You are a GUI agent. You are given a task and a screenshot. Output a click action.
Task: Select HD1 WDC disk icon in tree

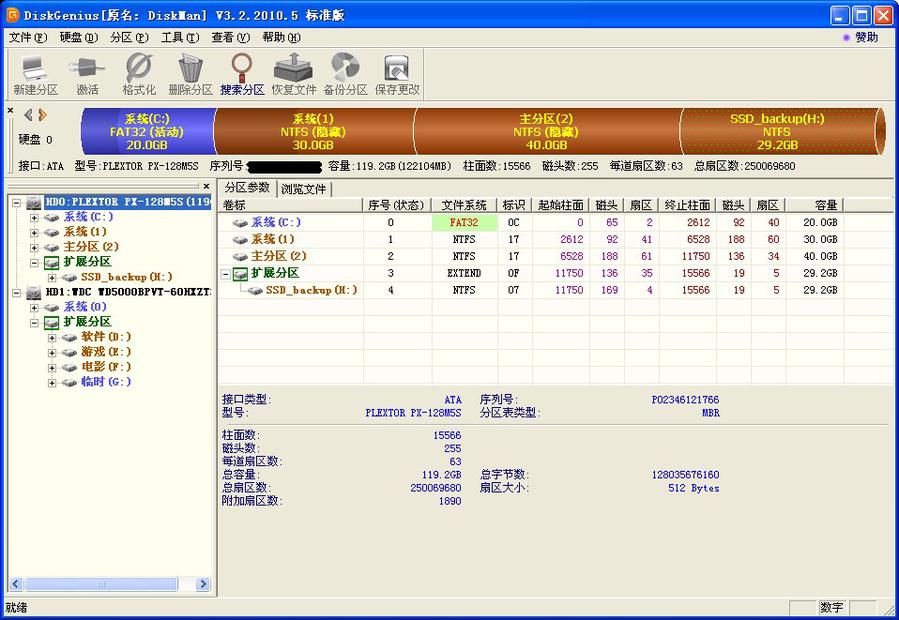click(x=34, y=293)
